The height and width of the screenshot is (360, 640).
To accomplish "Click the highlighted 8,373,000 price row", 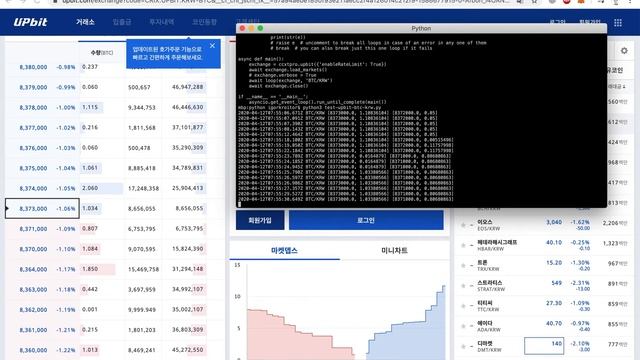I will [x=42, y=209].
